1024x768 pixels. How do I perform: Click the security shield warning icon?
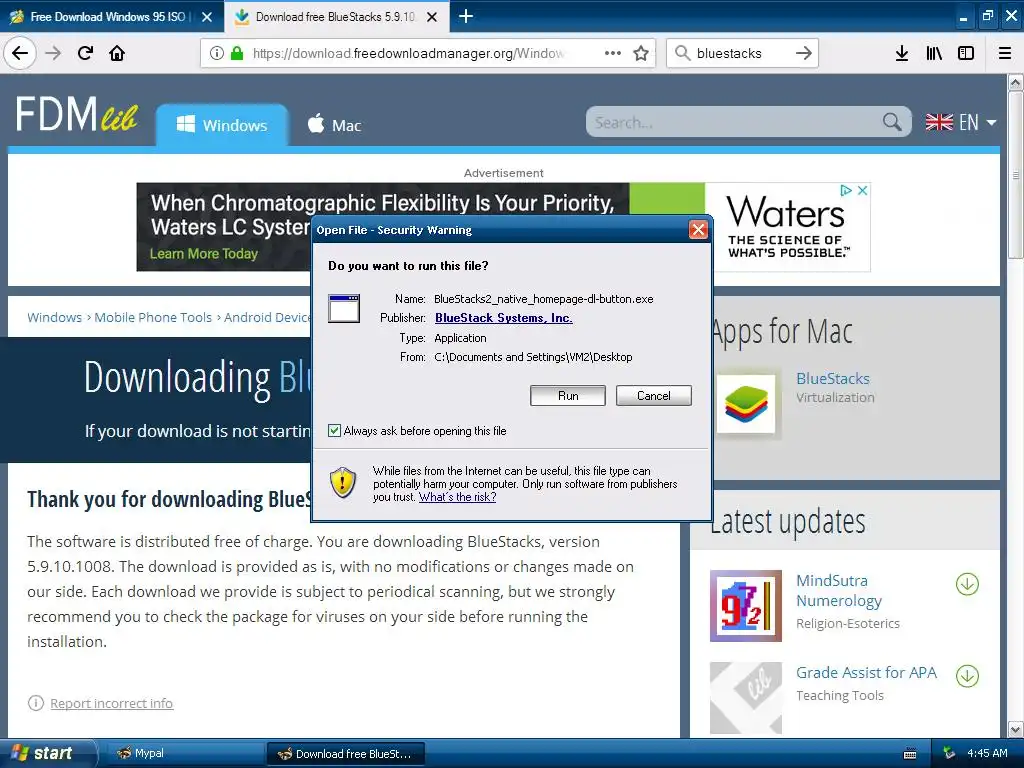click(343, 483)
